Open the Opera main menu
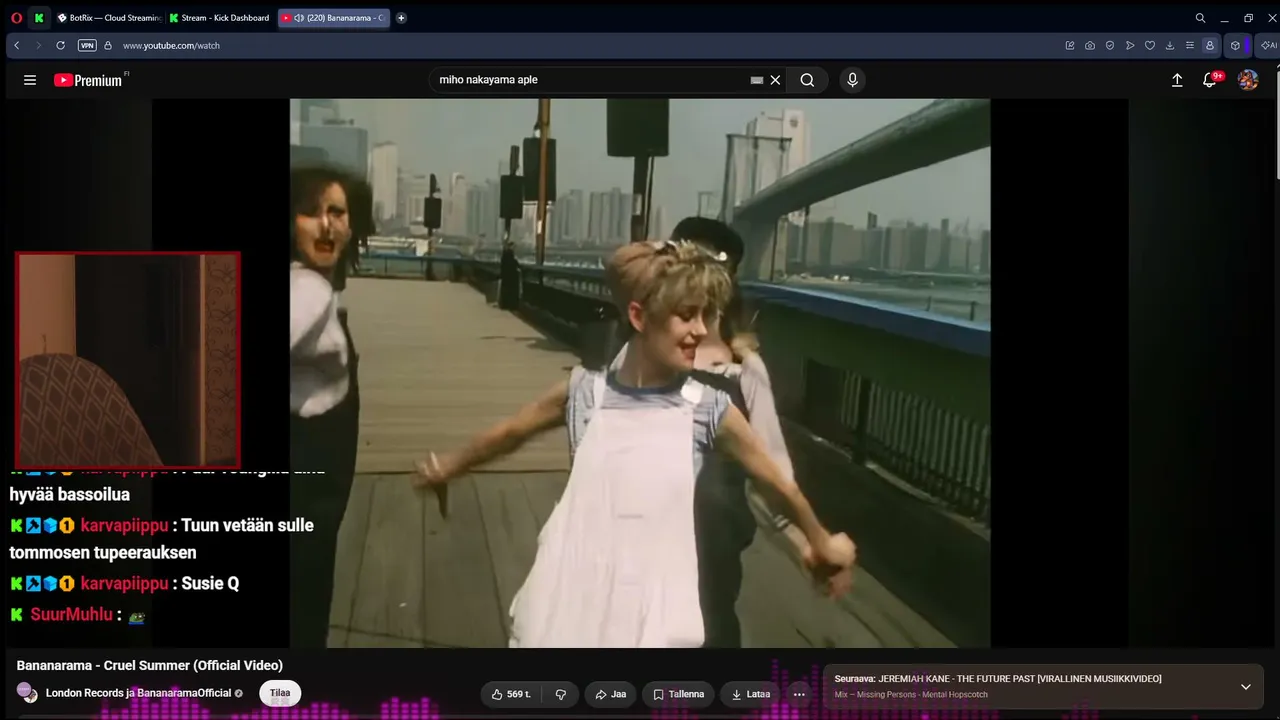 (16, 18)
